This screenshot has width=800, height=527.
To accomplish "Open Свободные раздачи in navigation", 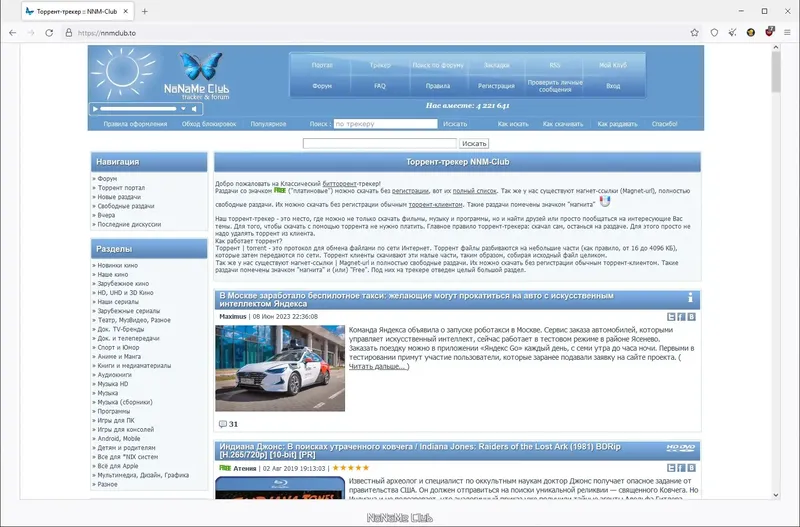I will coord(126,206).
